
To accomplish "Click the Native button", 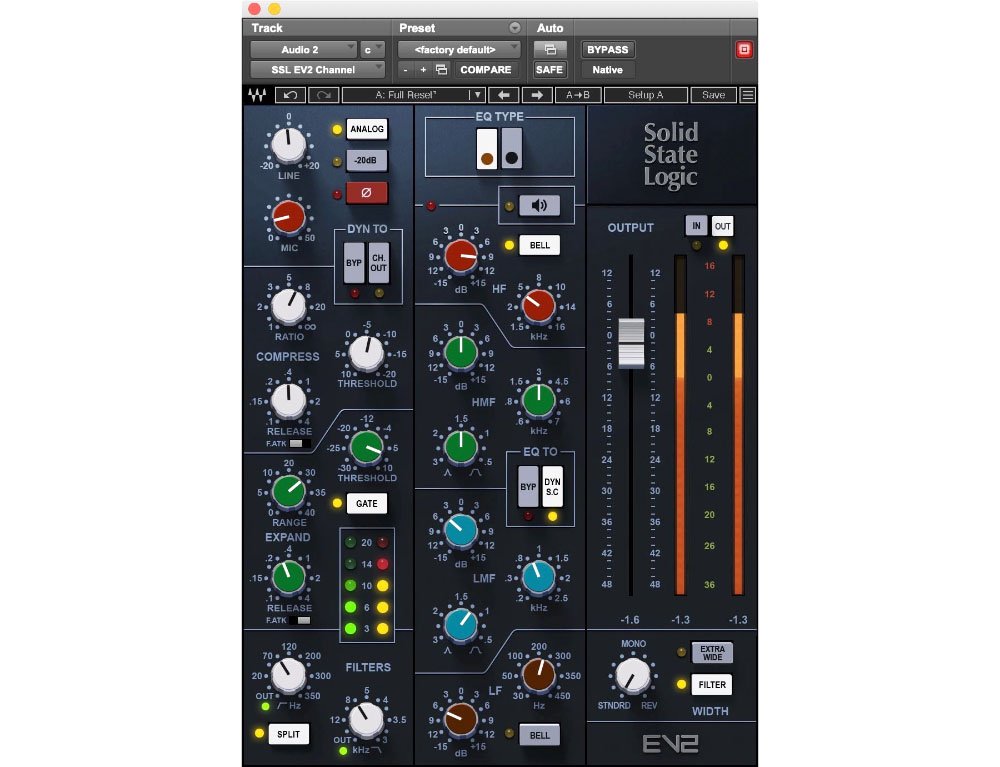I will (607, 69).
